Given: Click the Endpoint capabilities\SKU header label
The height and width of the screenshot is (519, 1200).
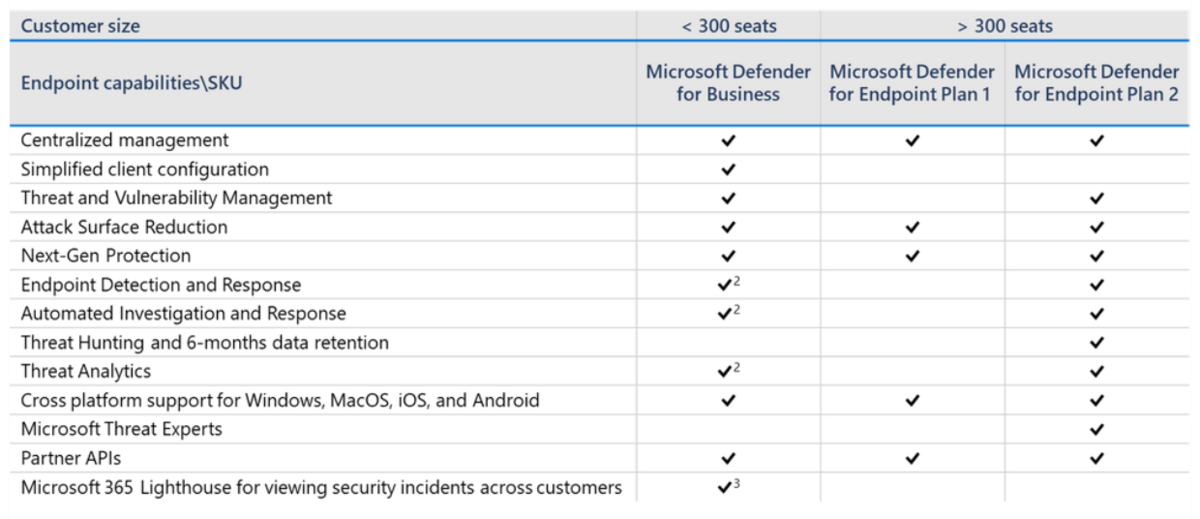Looking at the screenshot, I should point(131,83).
